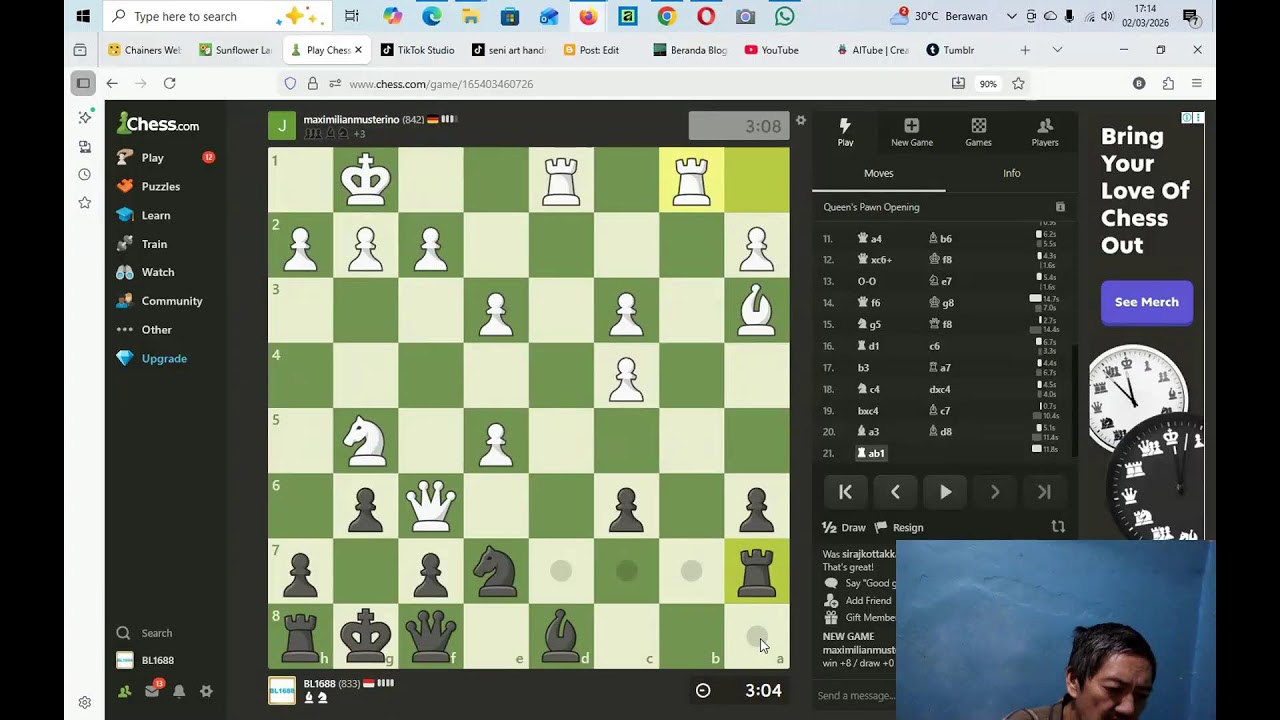
Task: Open friends icon at sidebar bottom
Action: (124, 691)
